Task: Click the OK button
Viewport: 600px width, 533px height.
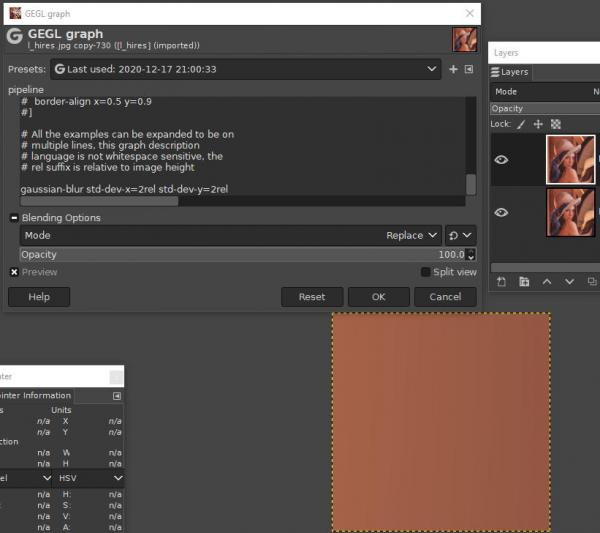Action: click(x=378, y=297)
